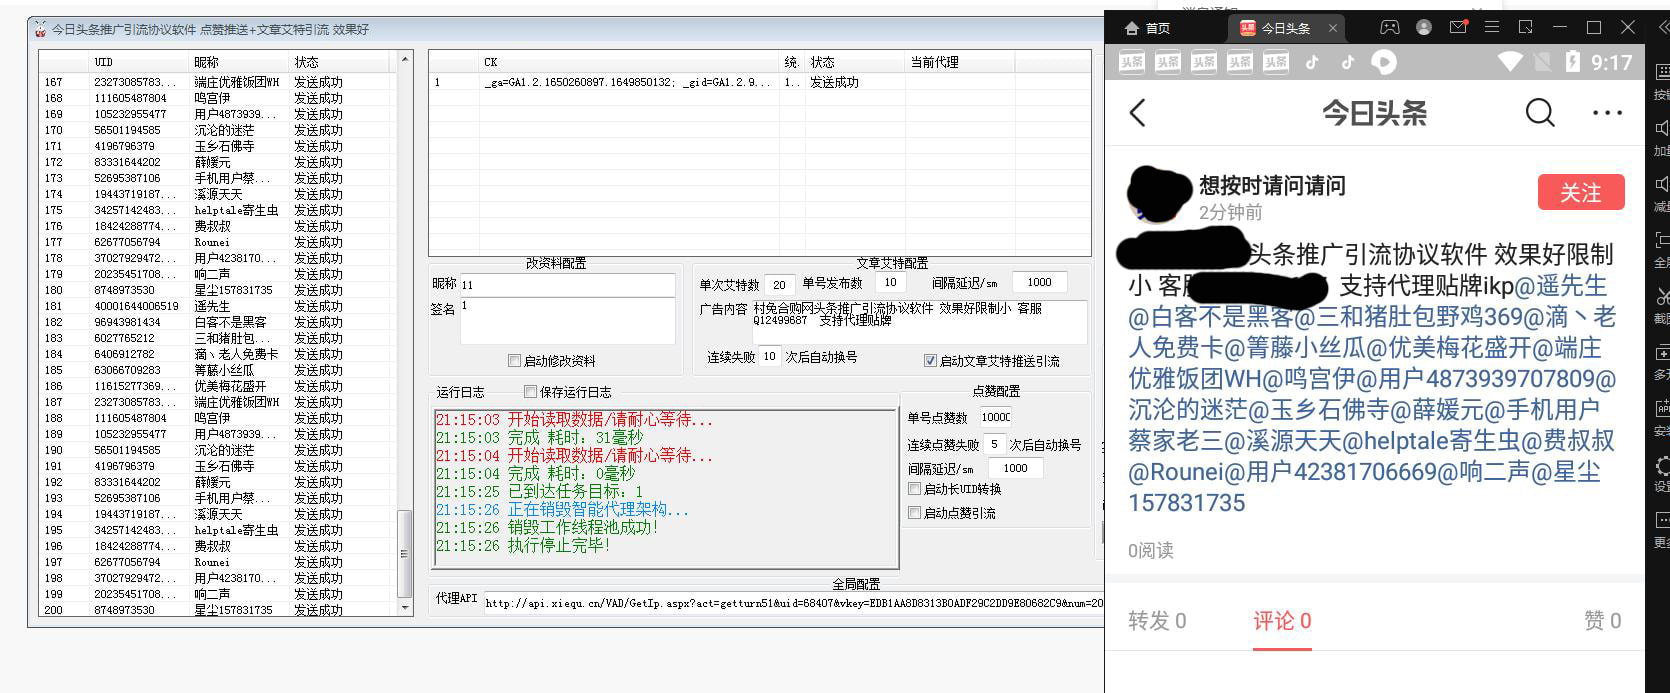Open the mail notifications icon in emulator

coord(1457,27)
